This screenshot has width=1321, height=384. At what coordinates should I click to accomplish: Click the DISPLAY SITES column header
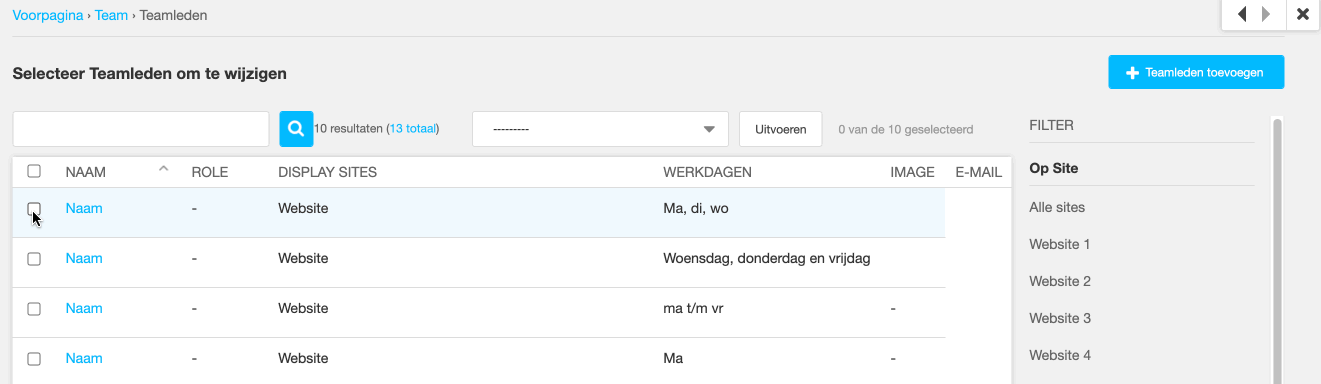point(327,172)
